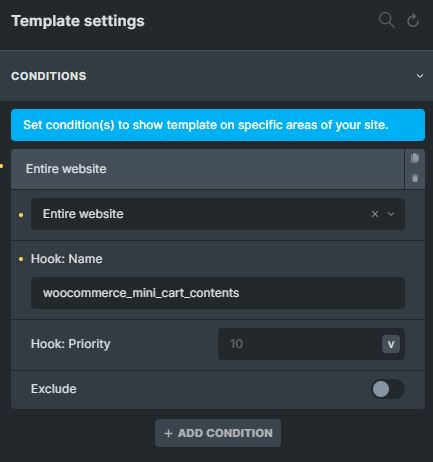
Task: Click the blue condition info banner
Action: point(218,125)
